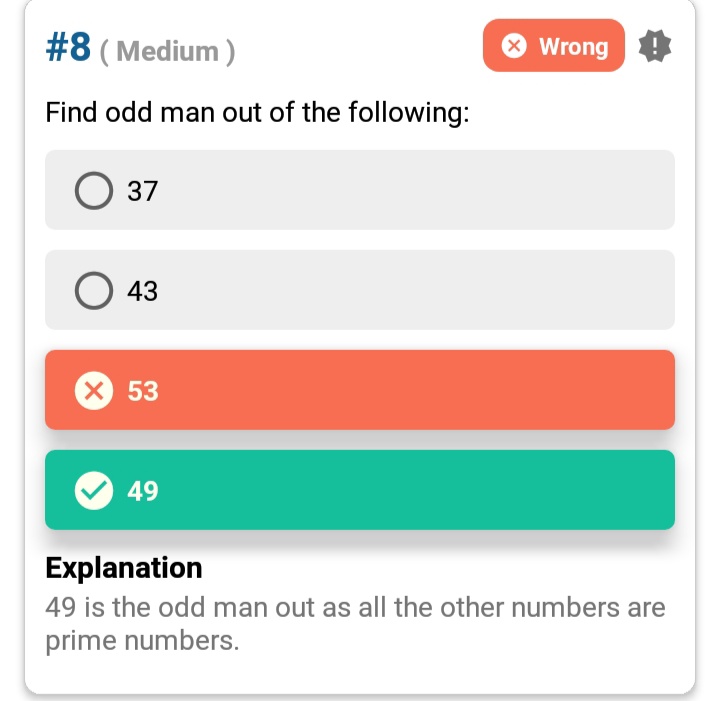This screenshot has height=701, width=720.
Task: Tap the "Wrong" text in the badge
Action: pyautogui.click(x=573, y=46)
